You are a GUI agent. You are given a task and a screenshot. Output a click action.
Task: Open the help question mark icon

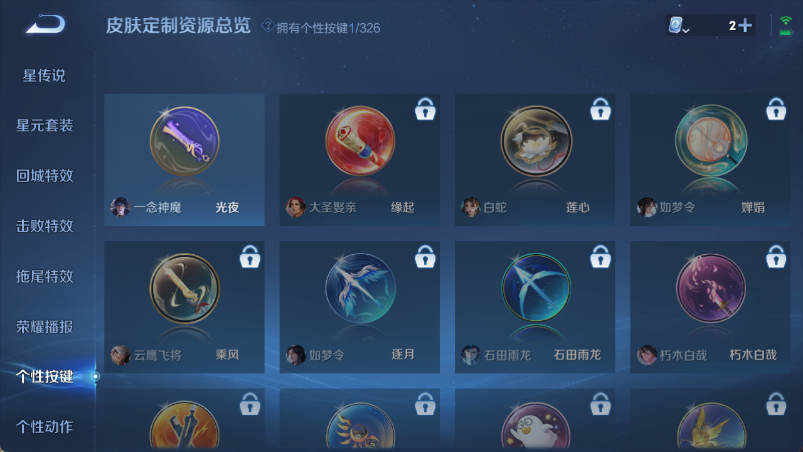coord(267,25)
